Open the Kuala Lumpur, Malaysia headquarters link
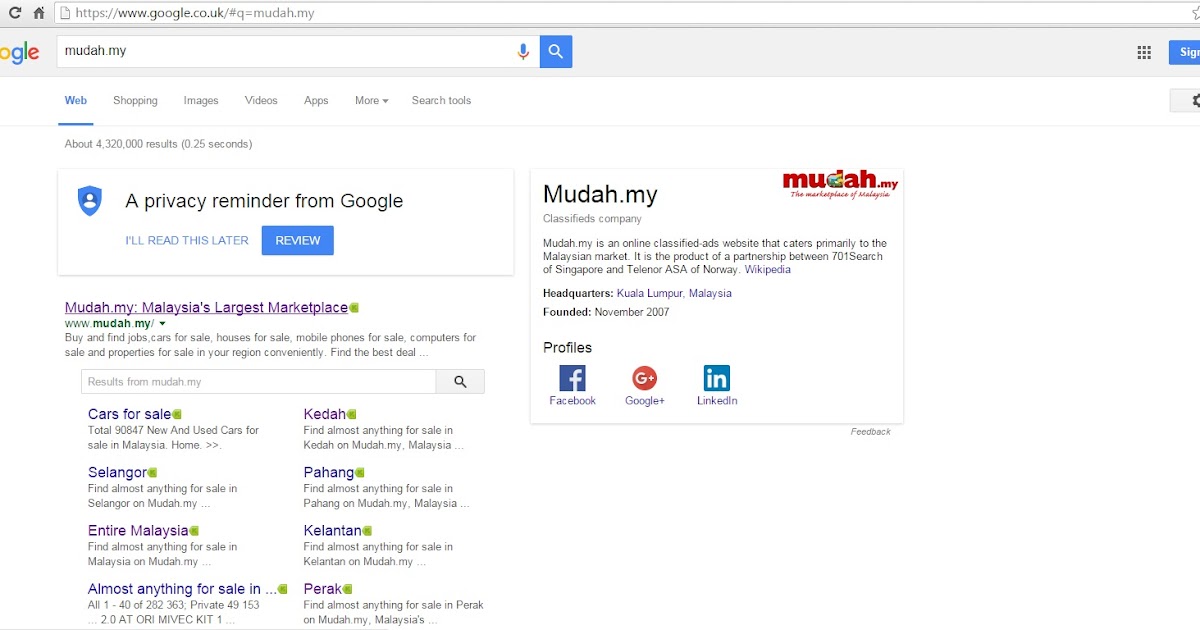 click(674, 293)
